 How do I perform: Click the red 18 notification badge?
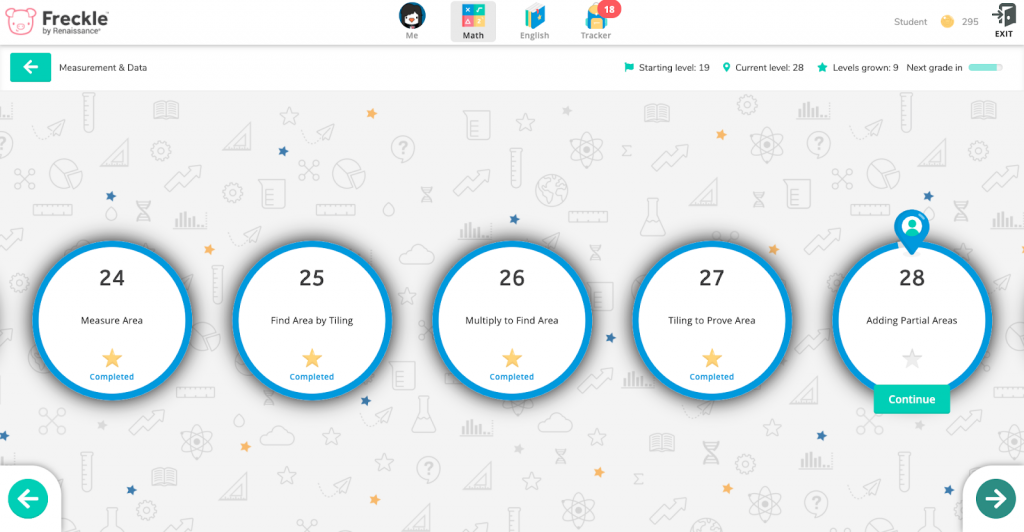pyautogui.click(x=609, y=9)
